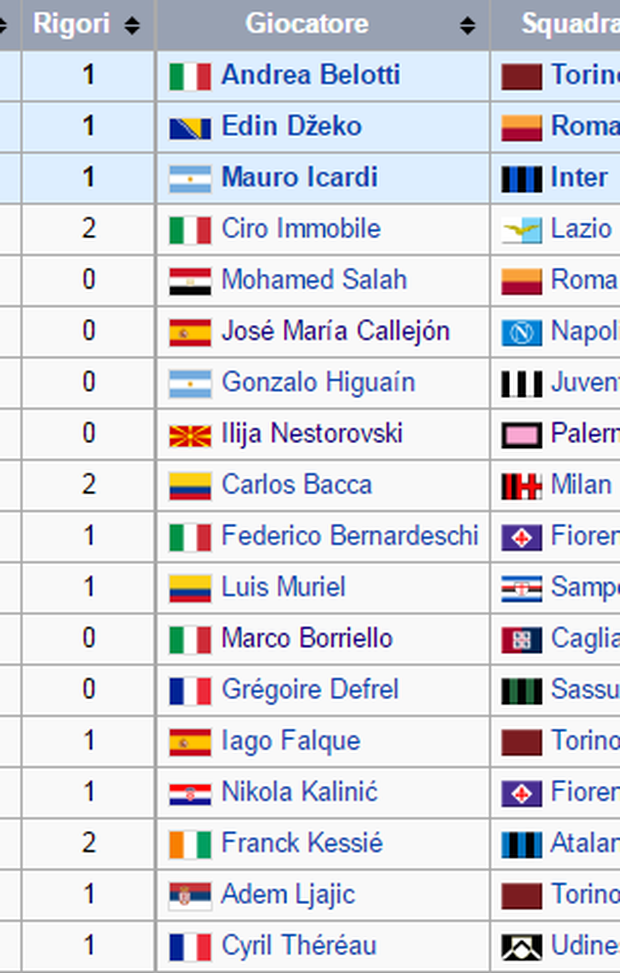Sort the table by Rigori column

coord(132,25)
